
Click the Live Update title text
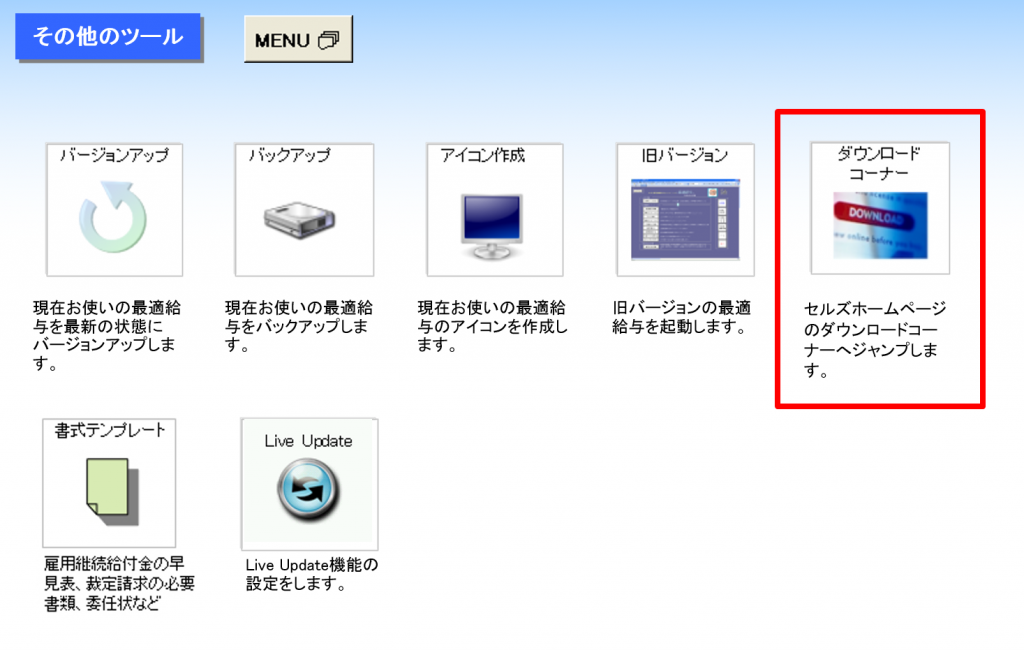pos(308,441)
